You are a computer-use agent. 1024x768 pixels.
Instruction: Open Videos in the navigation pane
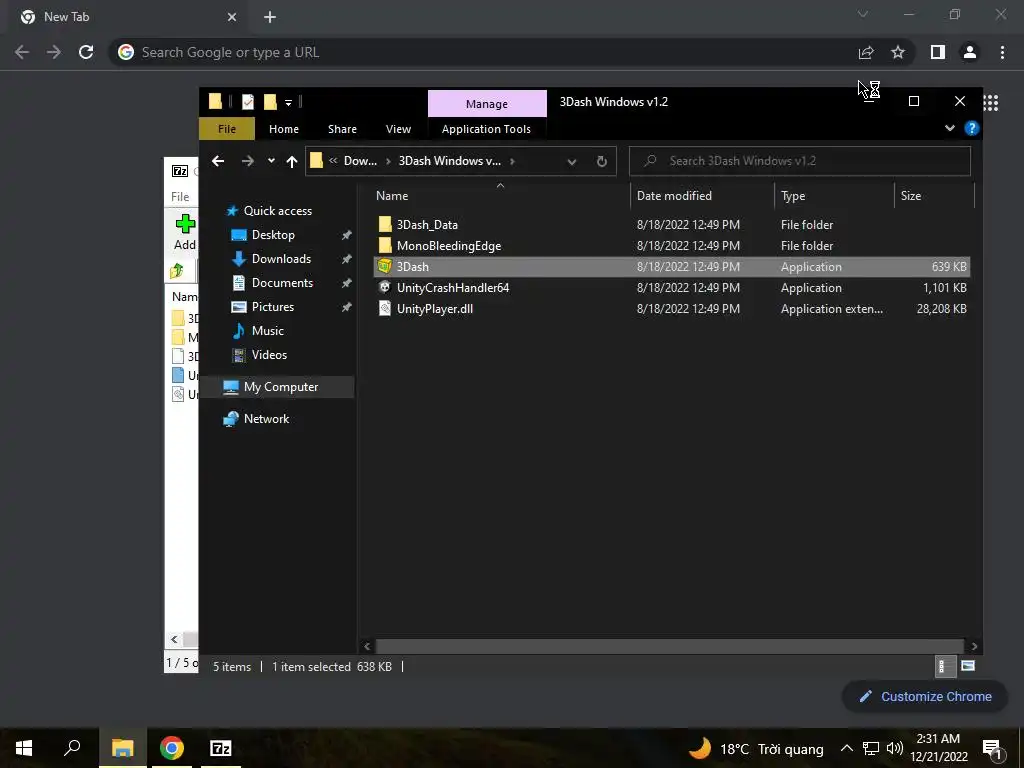pos(269,355)
